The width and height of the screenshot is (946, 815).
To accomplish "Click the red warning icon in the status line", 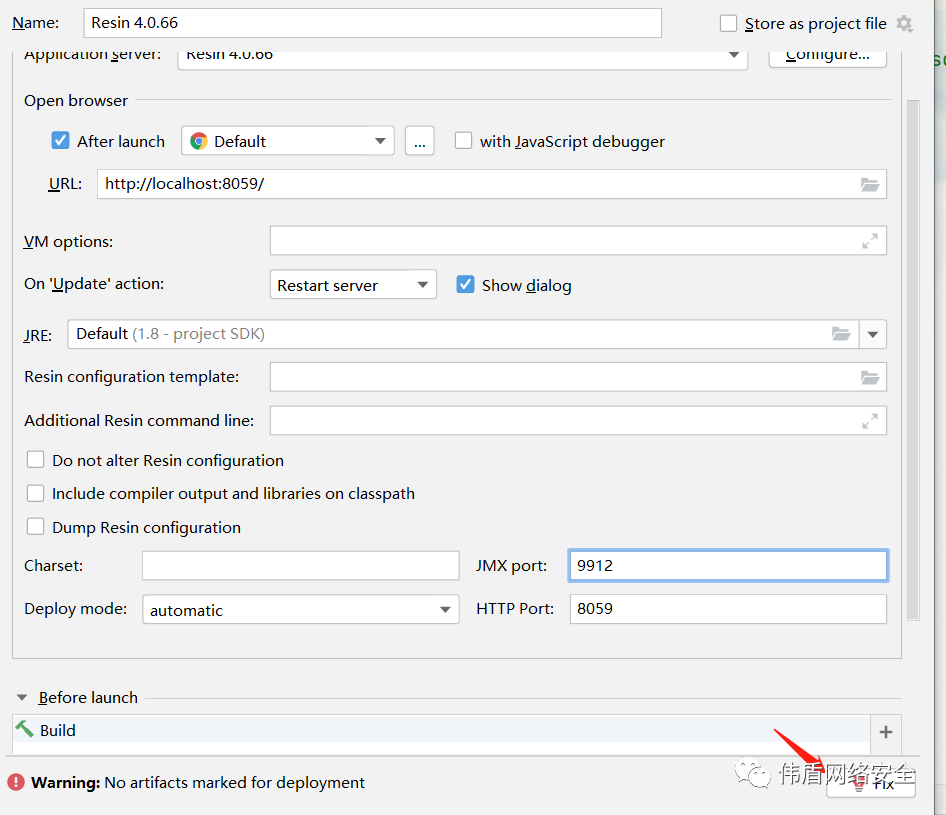I will click(16, 782).
